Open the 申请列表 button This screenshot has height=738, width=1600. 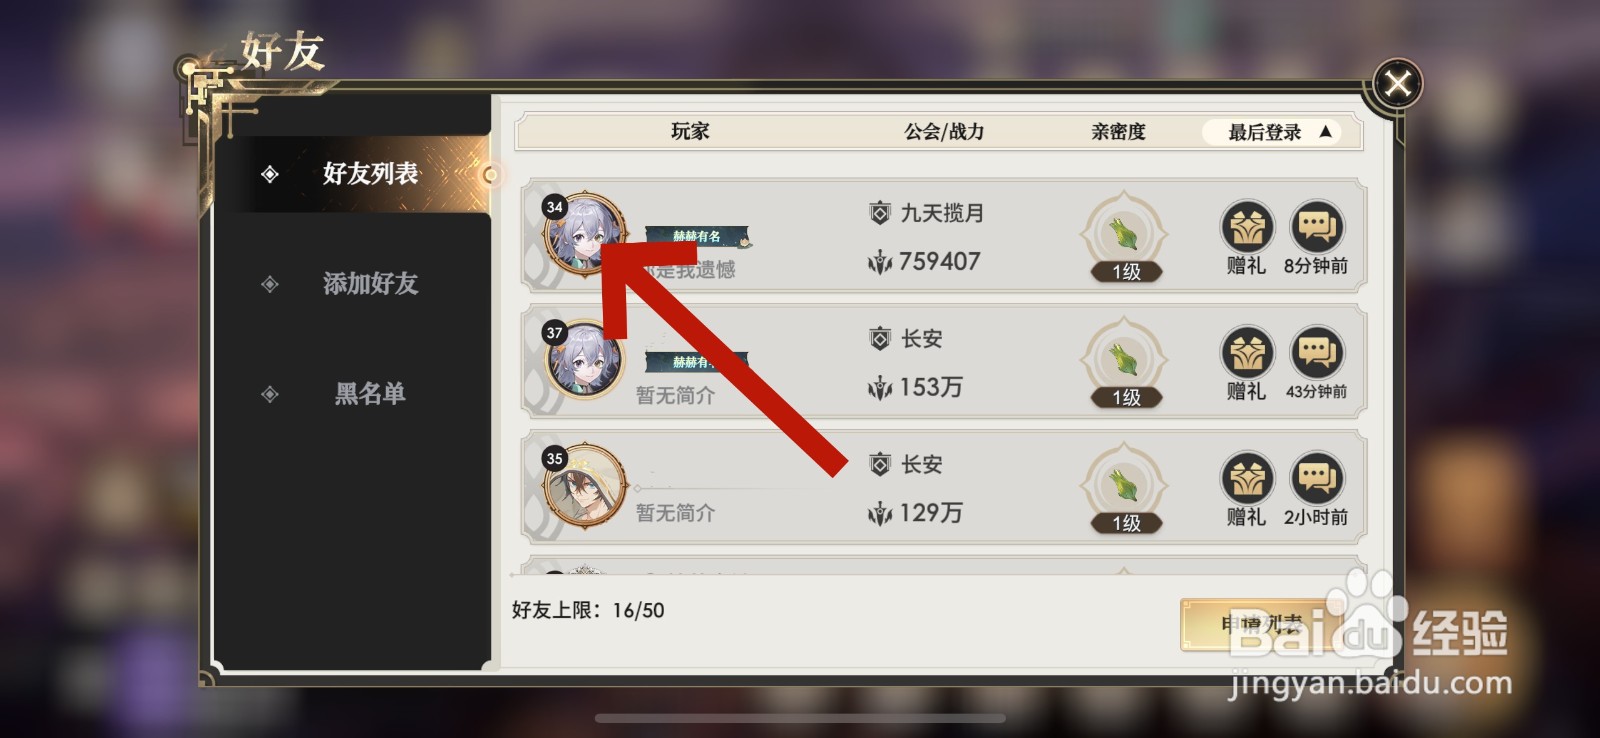[1262, 625]
